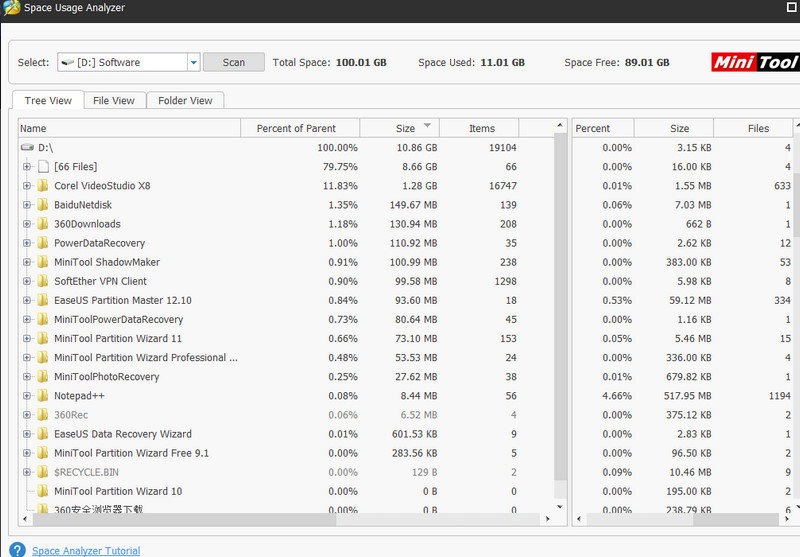This screenshot has width=800, height=557.
Task: Click the Corel VideoStudio X8 folder icon
Action: [43, 186]
